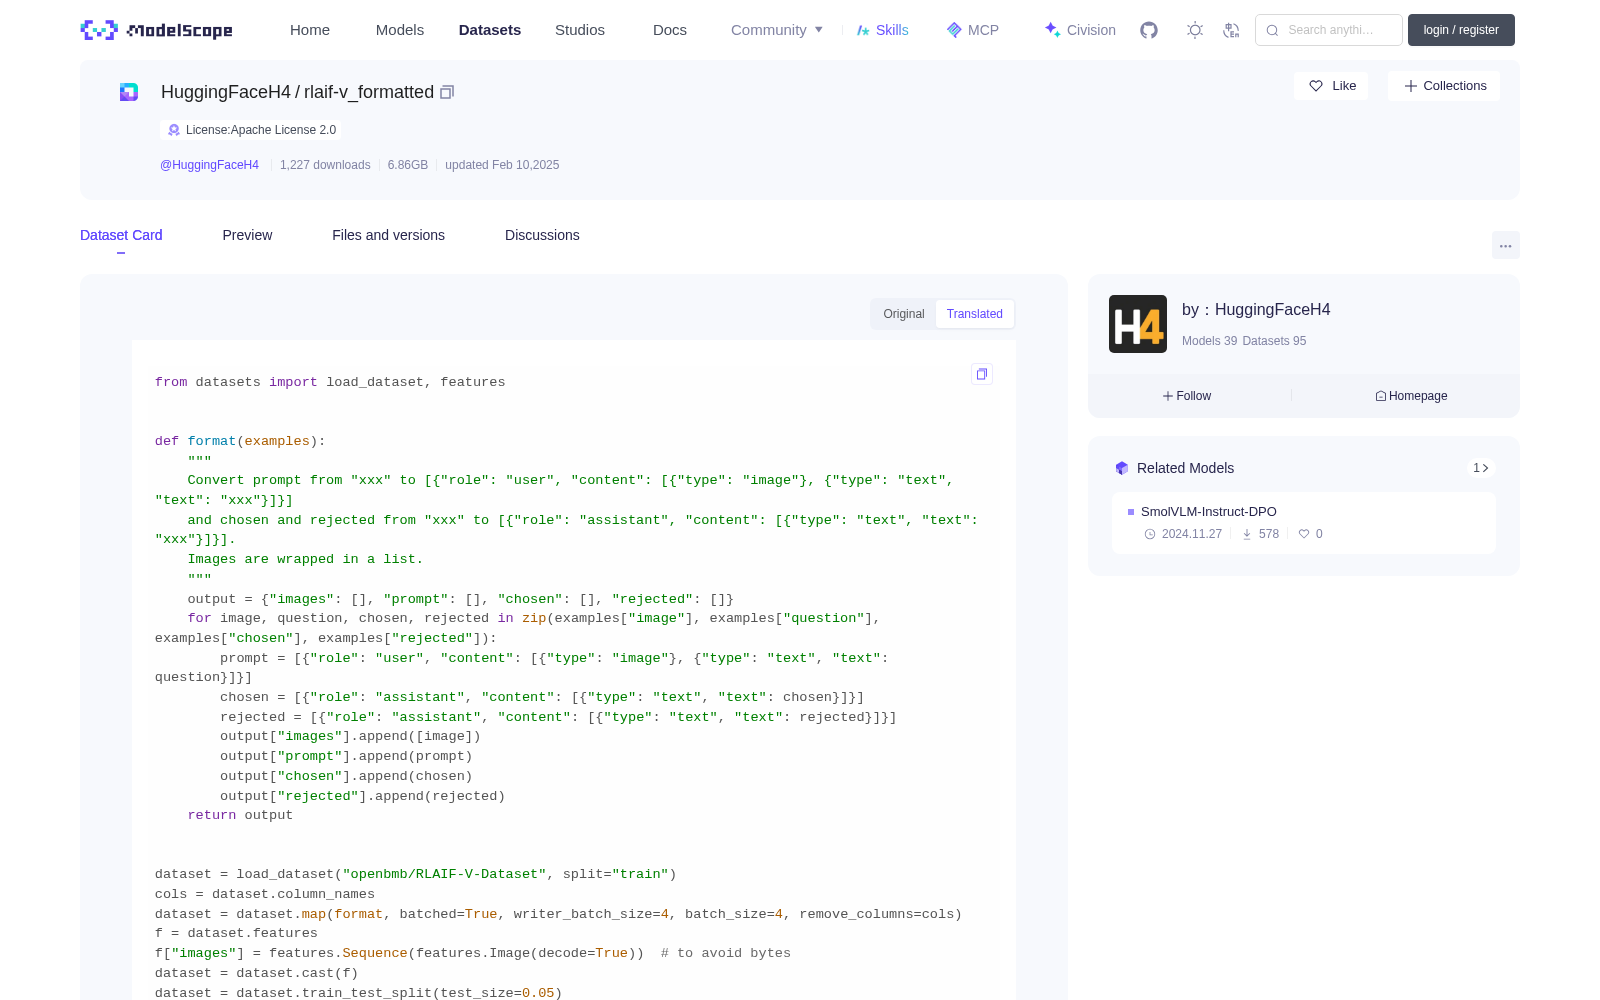Click 'updated Feb 10,2025' text
Viewport: 1600px width, 1000px height.
pyautogui.click(x=502, y=165)
